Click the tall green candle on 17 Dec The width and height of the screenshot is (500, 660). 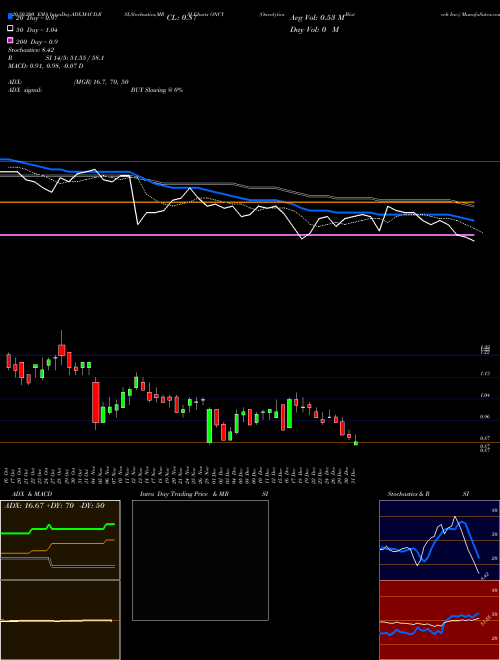tap(290, 413)
